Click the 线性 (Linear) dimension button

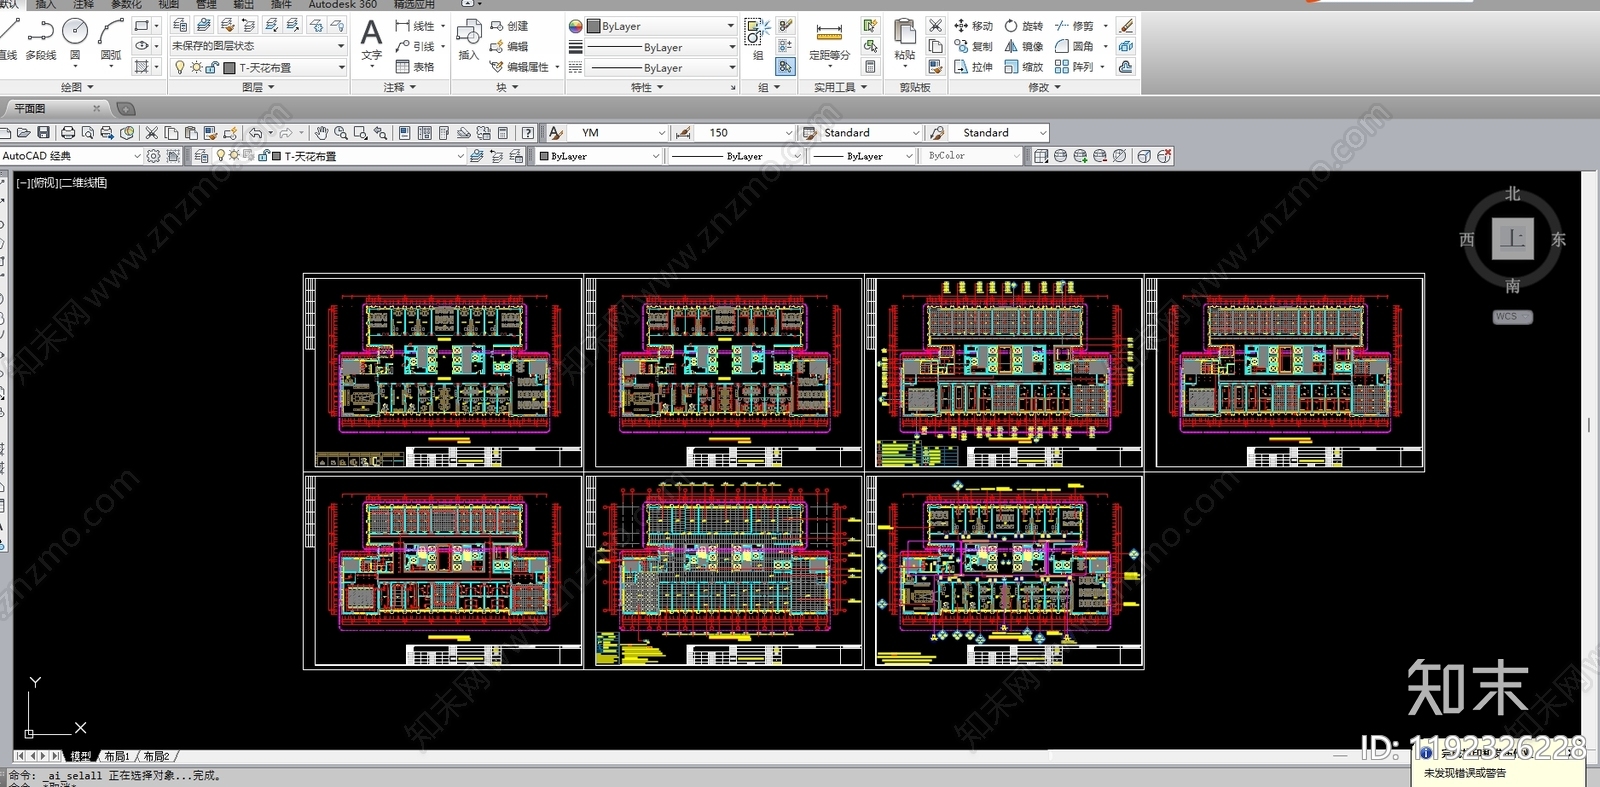(x=415, y=26)
